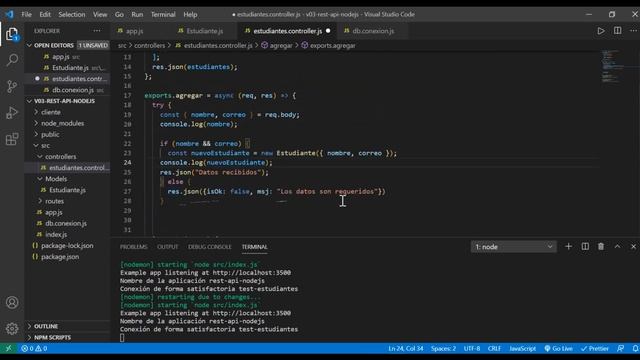Maximize the terminal panel size
This screenshot has width=640, height=360.
[x=617, y=247]
